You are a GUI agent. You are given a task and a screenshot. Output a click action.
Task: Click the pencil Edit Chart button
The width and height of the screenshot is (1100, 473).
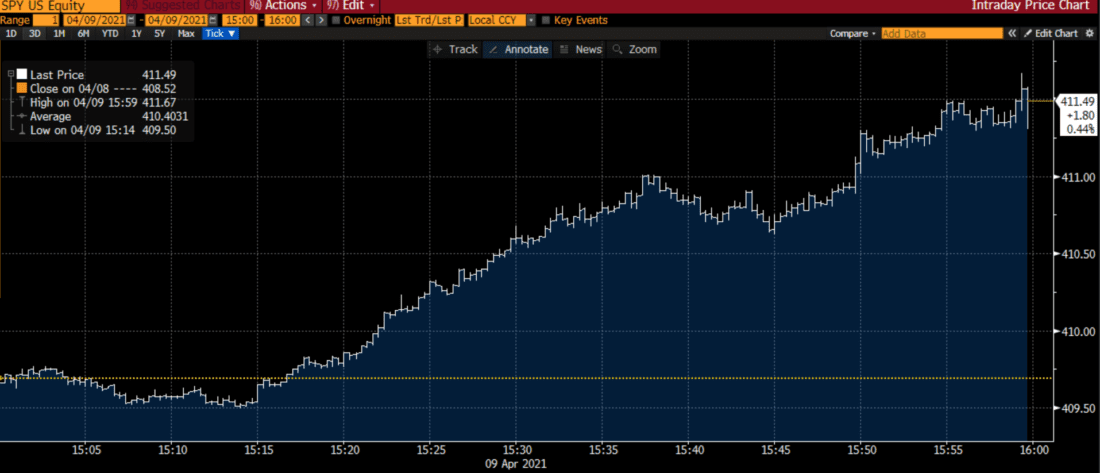1052,33
